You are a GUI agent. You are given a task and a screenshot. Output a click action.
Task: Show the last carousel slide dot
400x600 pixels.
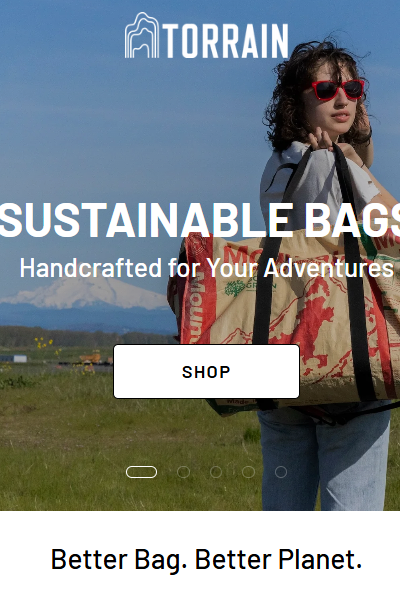click(x=281, y=472)
